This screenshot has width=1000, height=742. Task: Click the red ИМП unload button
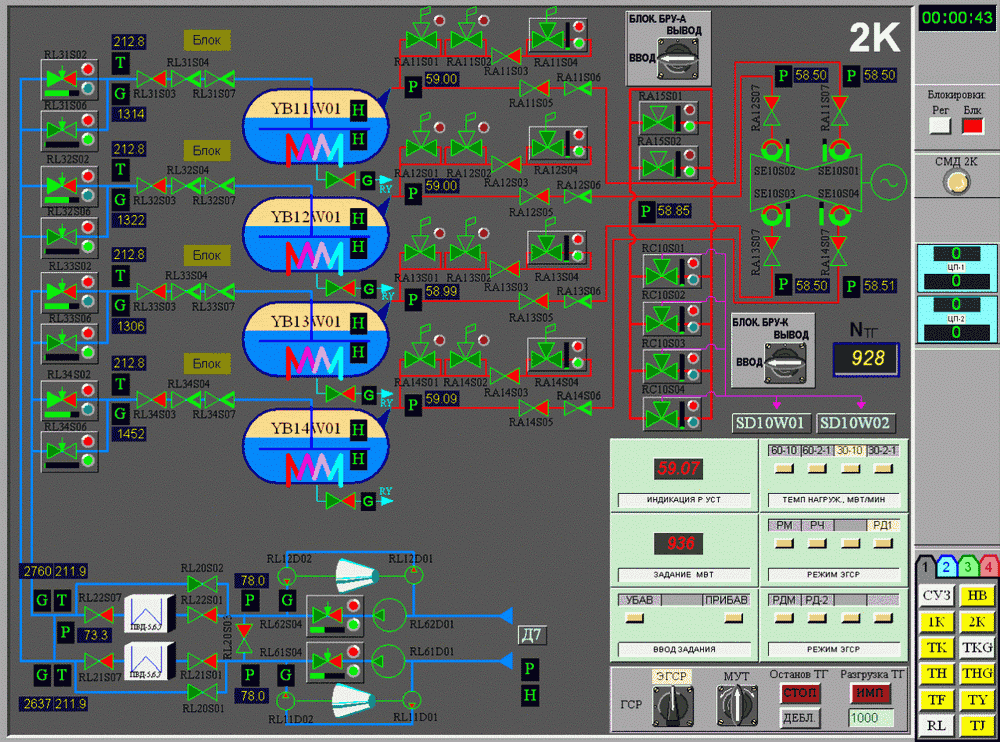869,693
